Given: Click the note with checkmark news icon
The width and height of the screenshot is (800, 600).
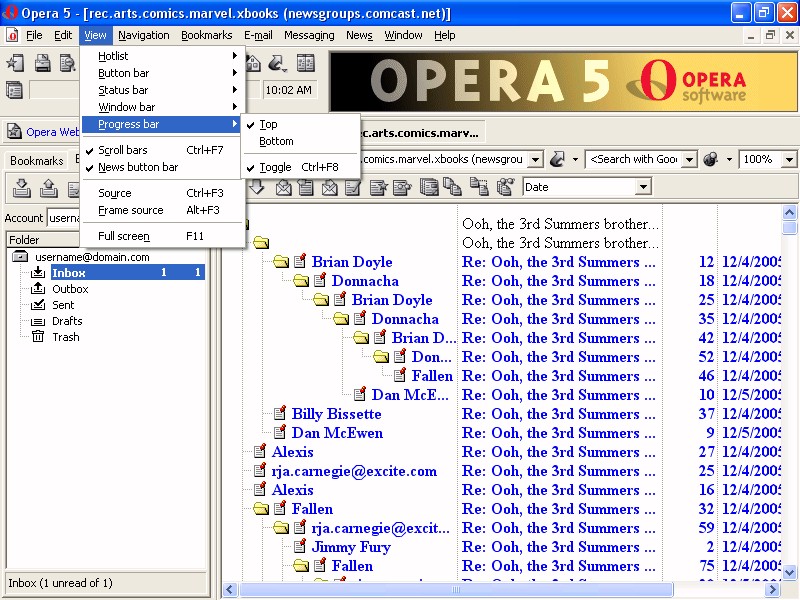Looking at the screenshot, I should (353, 187).
